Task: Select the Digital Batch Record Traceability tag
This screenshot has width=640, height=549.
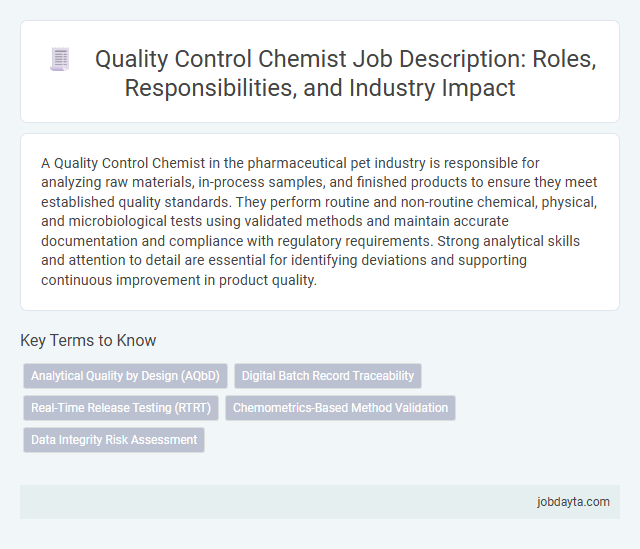Action: pyautogui.click(x=328, y=376)
